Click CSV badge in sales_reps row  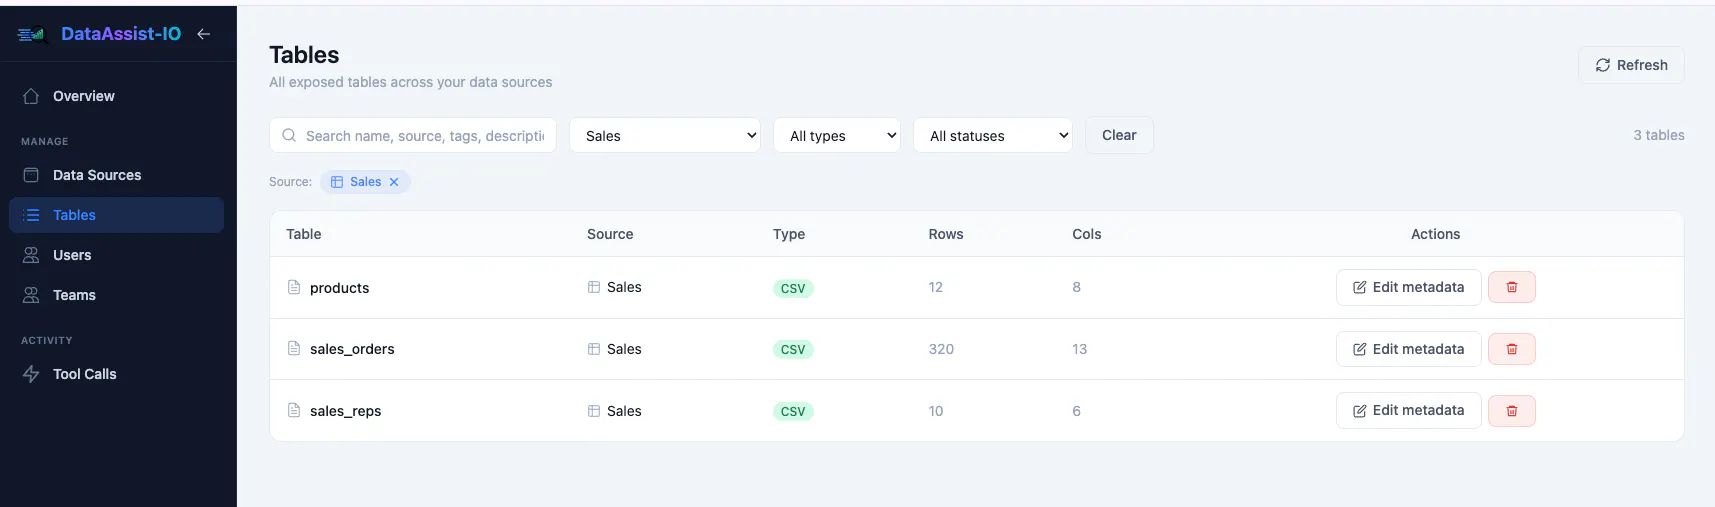[x=793, y=411]
